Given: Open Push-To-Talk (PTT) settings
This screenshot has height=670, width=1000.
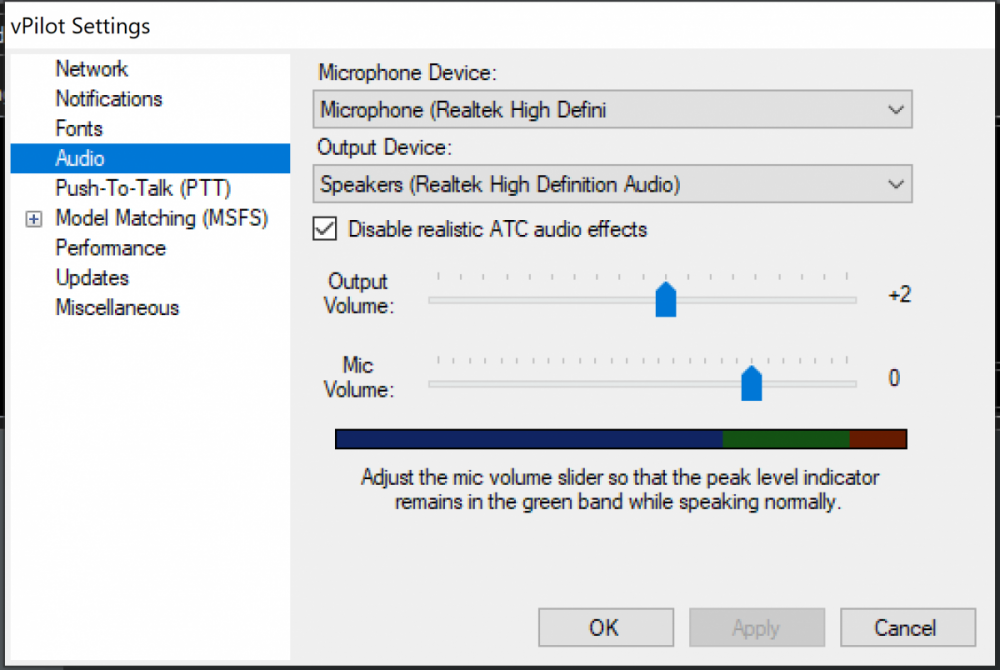Looking at the screenshot, I should [143, 188].
